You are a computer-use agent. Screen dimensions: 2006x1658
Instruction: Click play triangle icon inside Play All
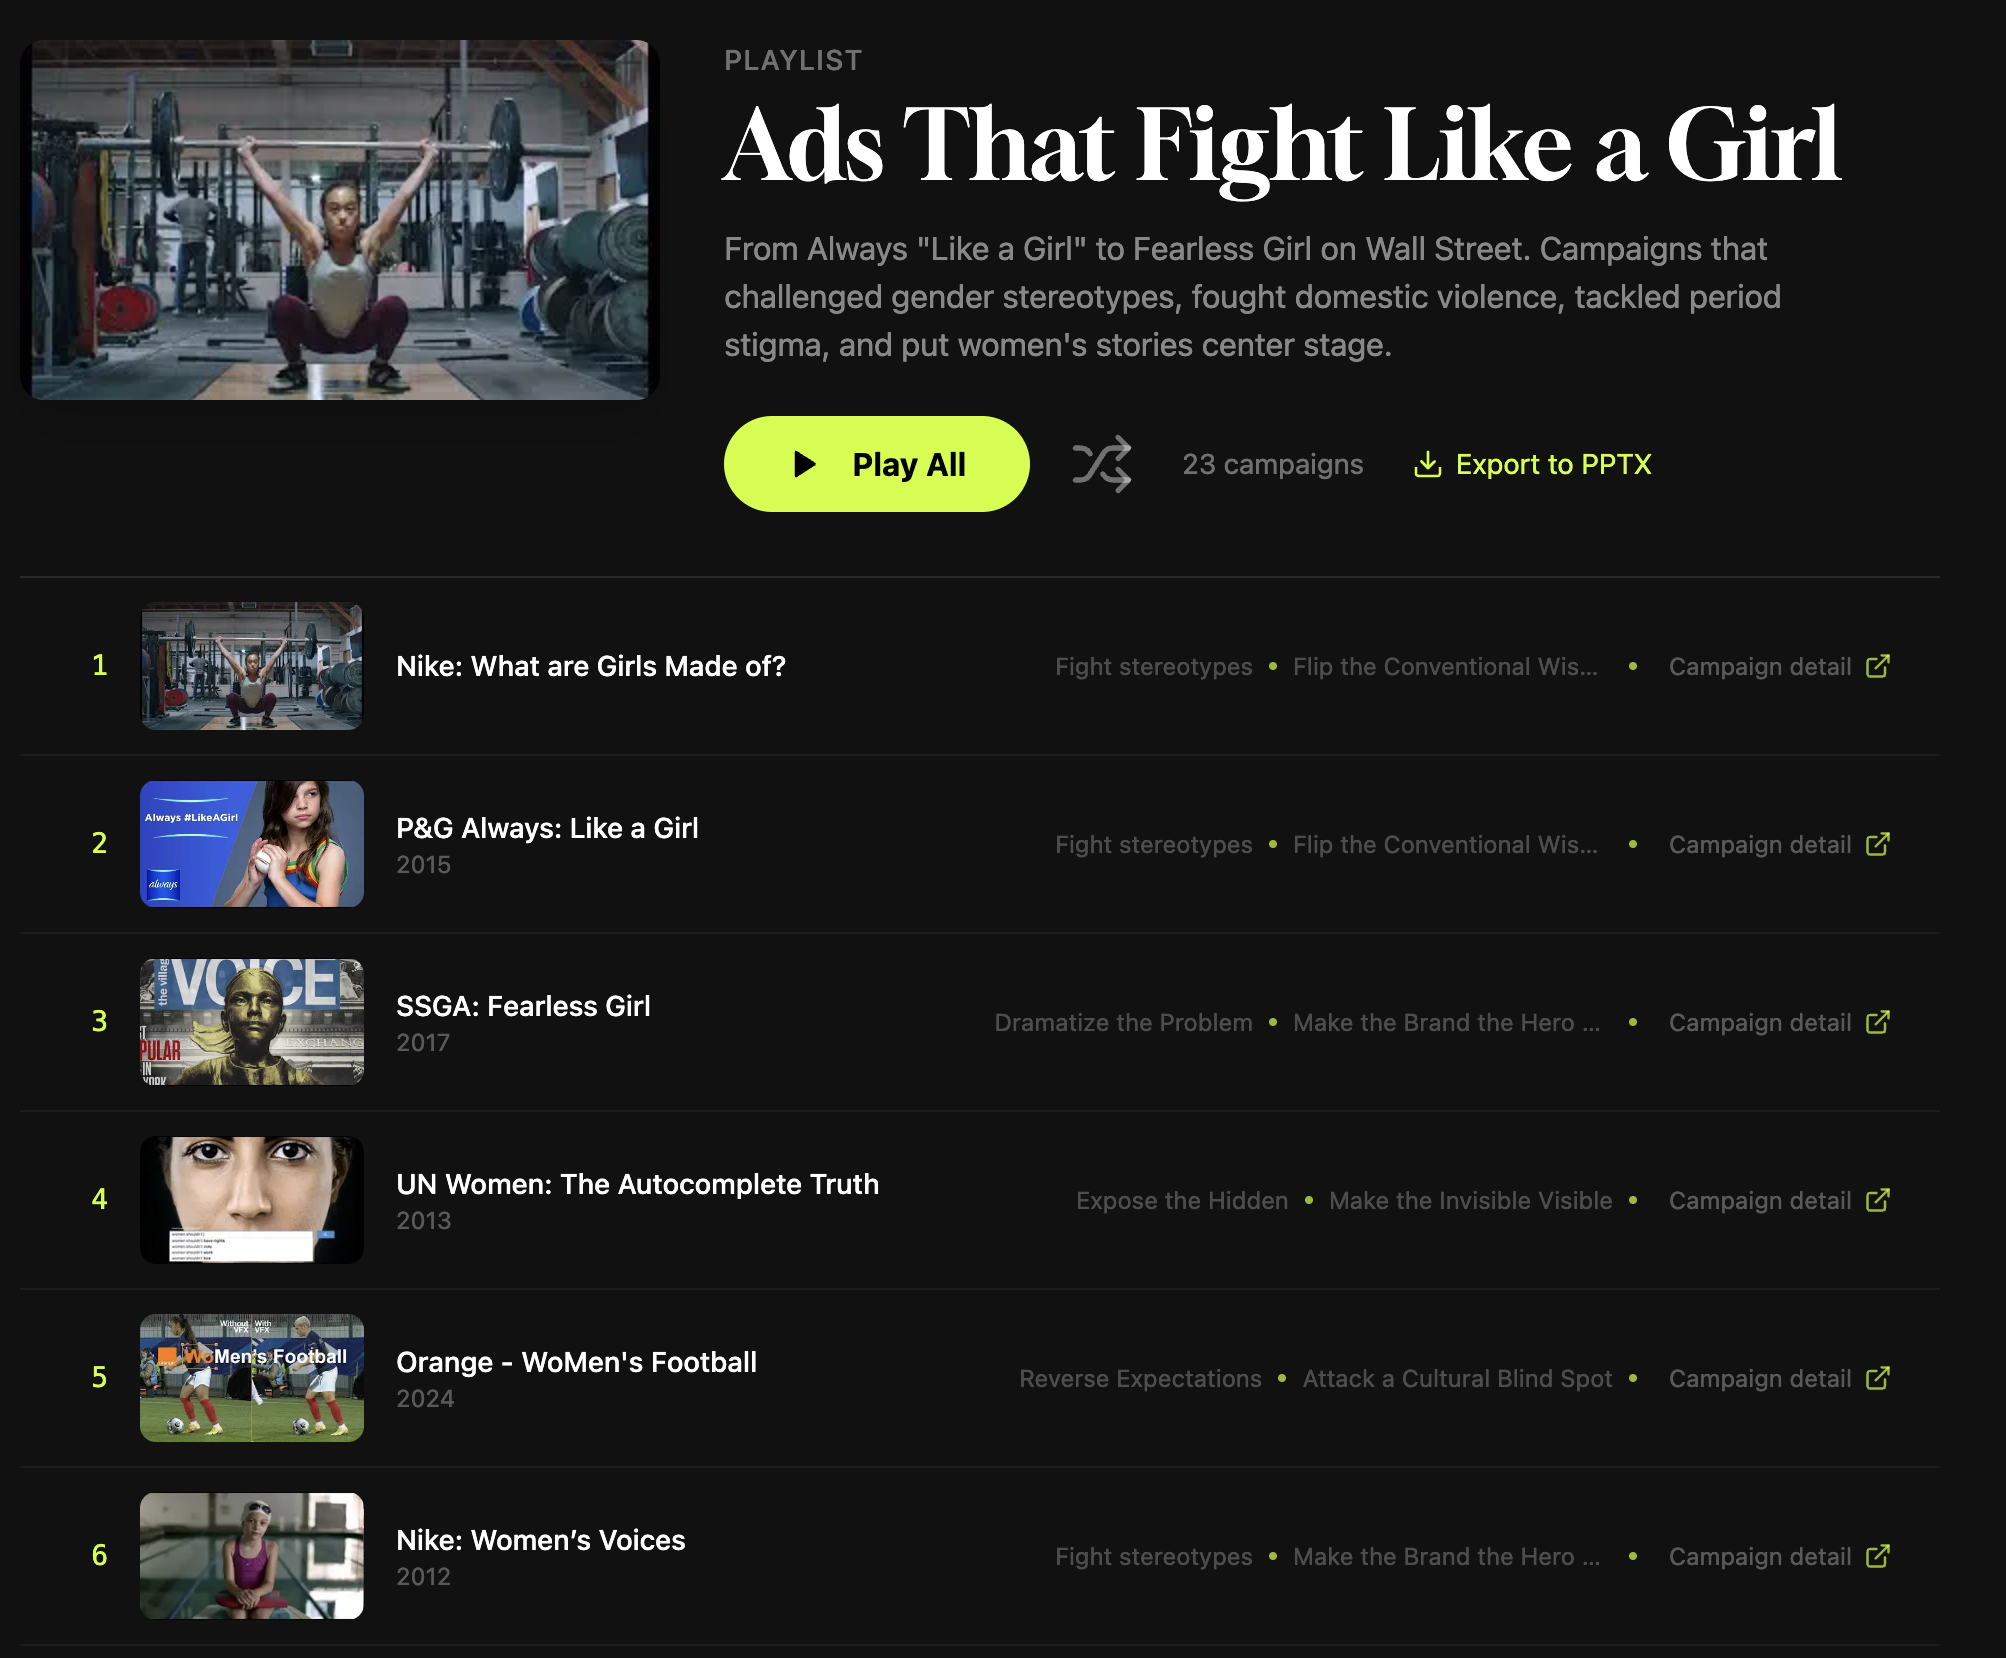(805, 464)
